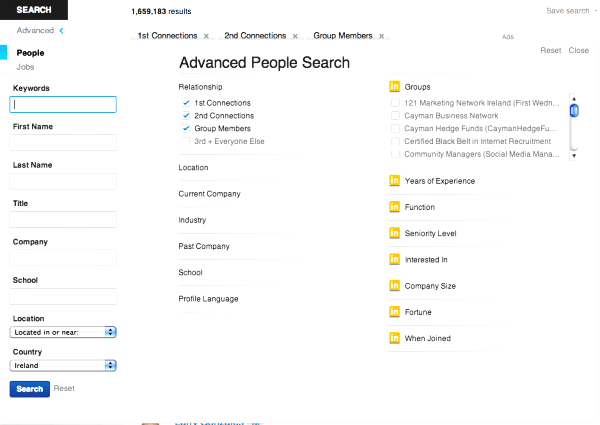Open the Located in or near dropdown
600x425 pixels.
point(63,332)
